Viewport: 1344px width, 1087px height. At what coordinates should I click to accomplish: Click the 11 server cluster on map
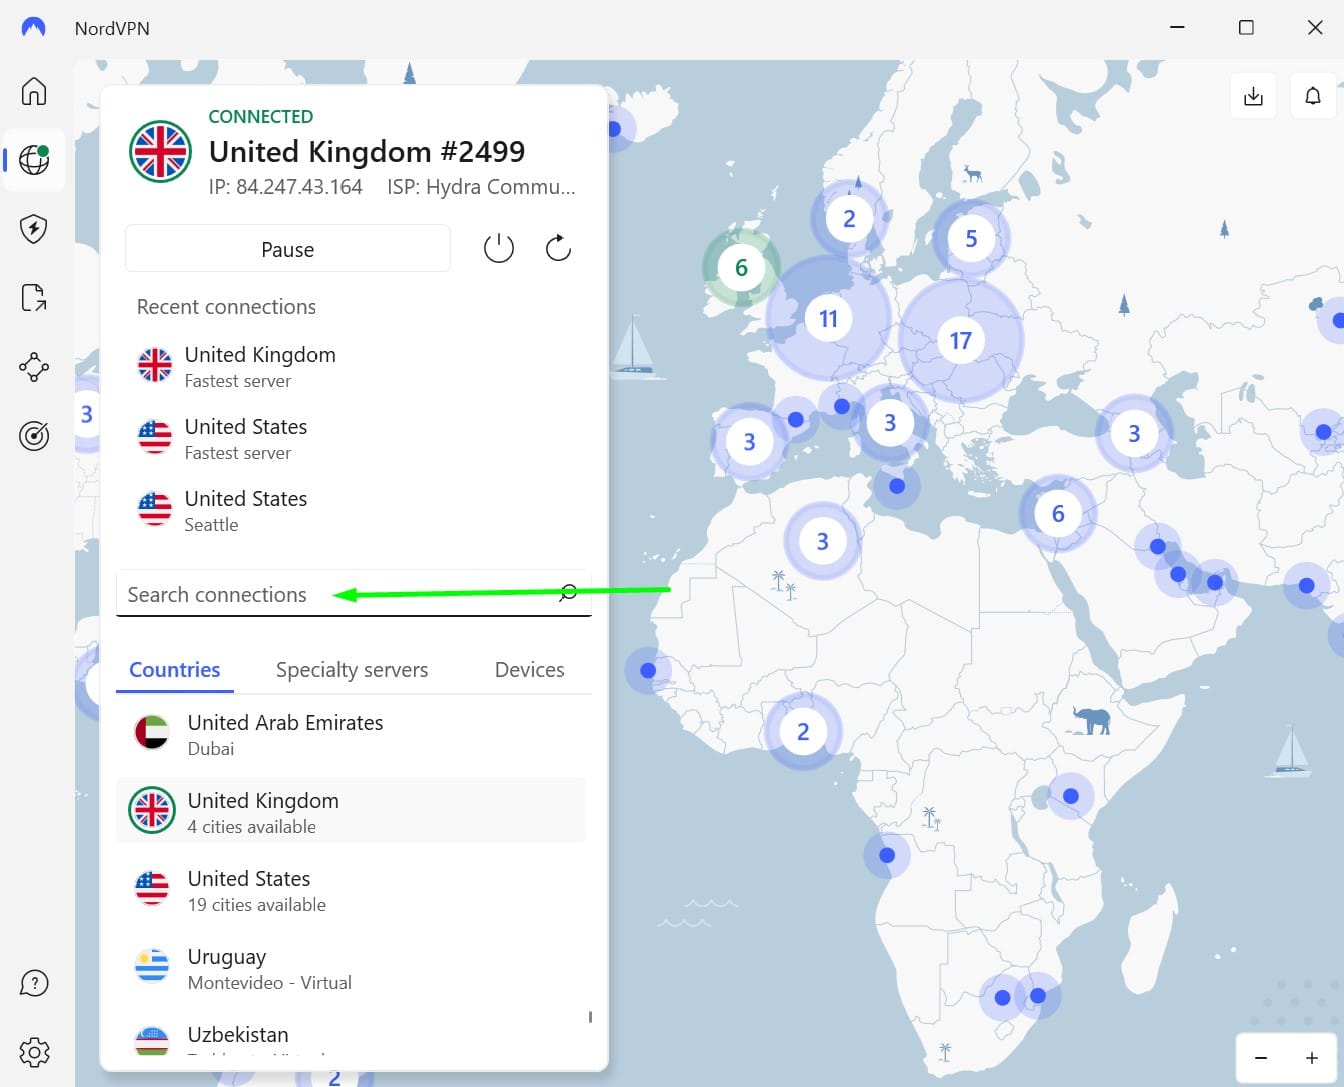pyautogui.click(x=828, y=319)
